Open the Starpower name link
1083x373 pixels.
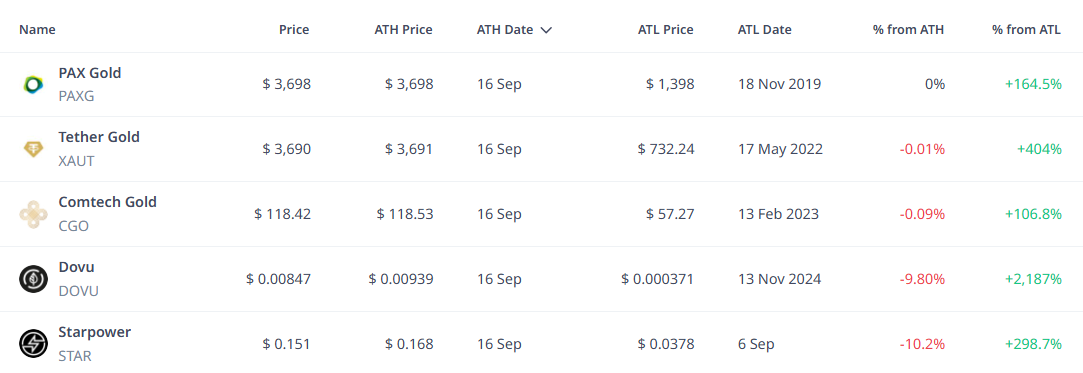[95, 332]
